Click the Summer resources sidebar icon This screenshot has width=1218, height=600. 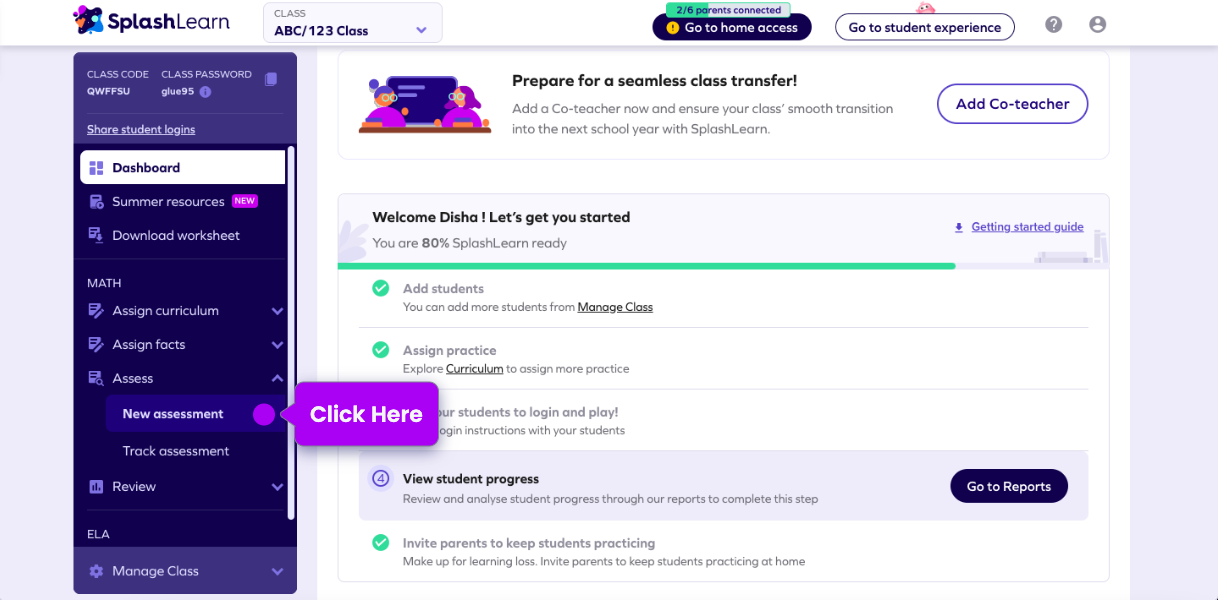click(96, 202)
